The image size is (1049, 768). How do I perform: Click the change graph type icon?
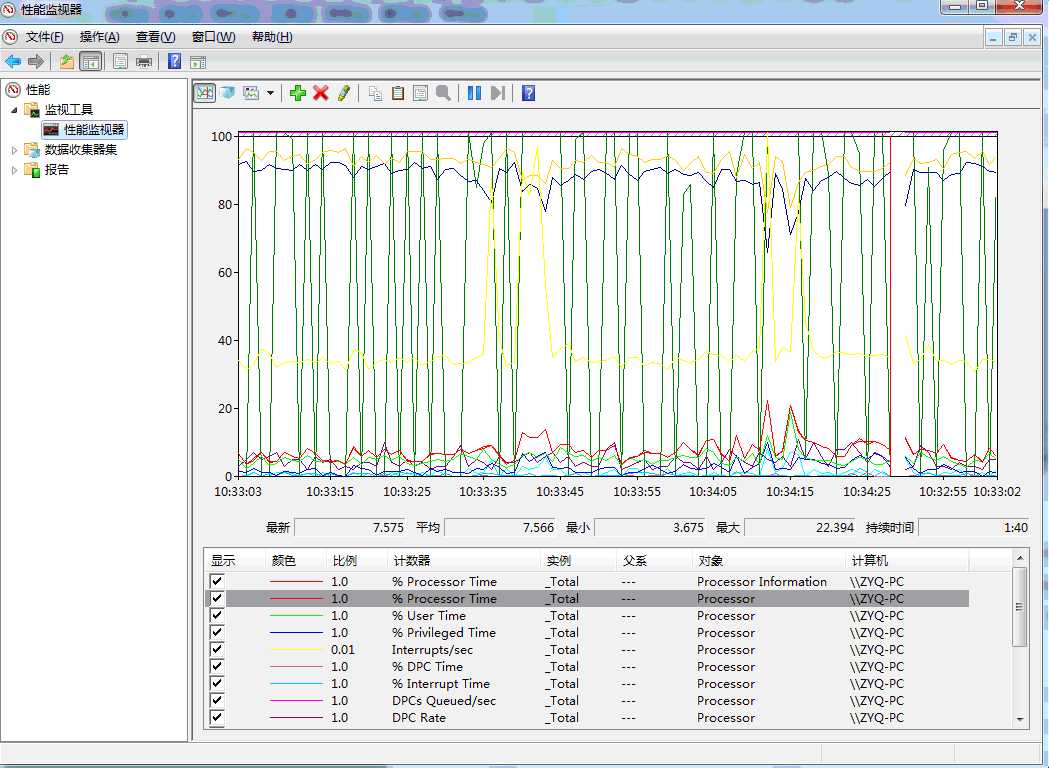(251, 93)
